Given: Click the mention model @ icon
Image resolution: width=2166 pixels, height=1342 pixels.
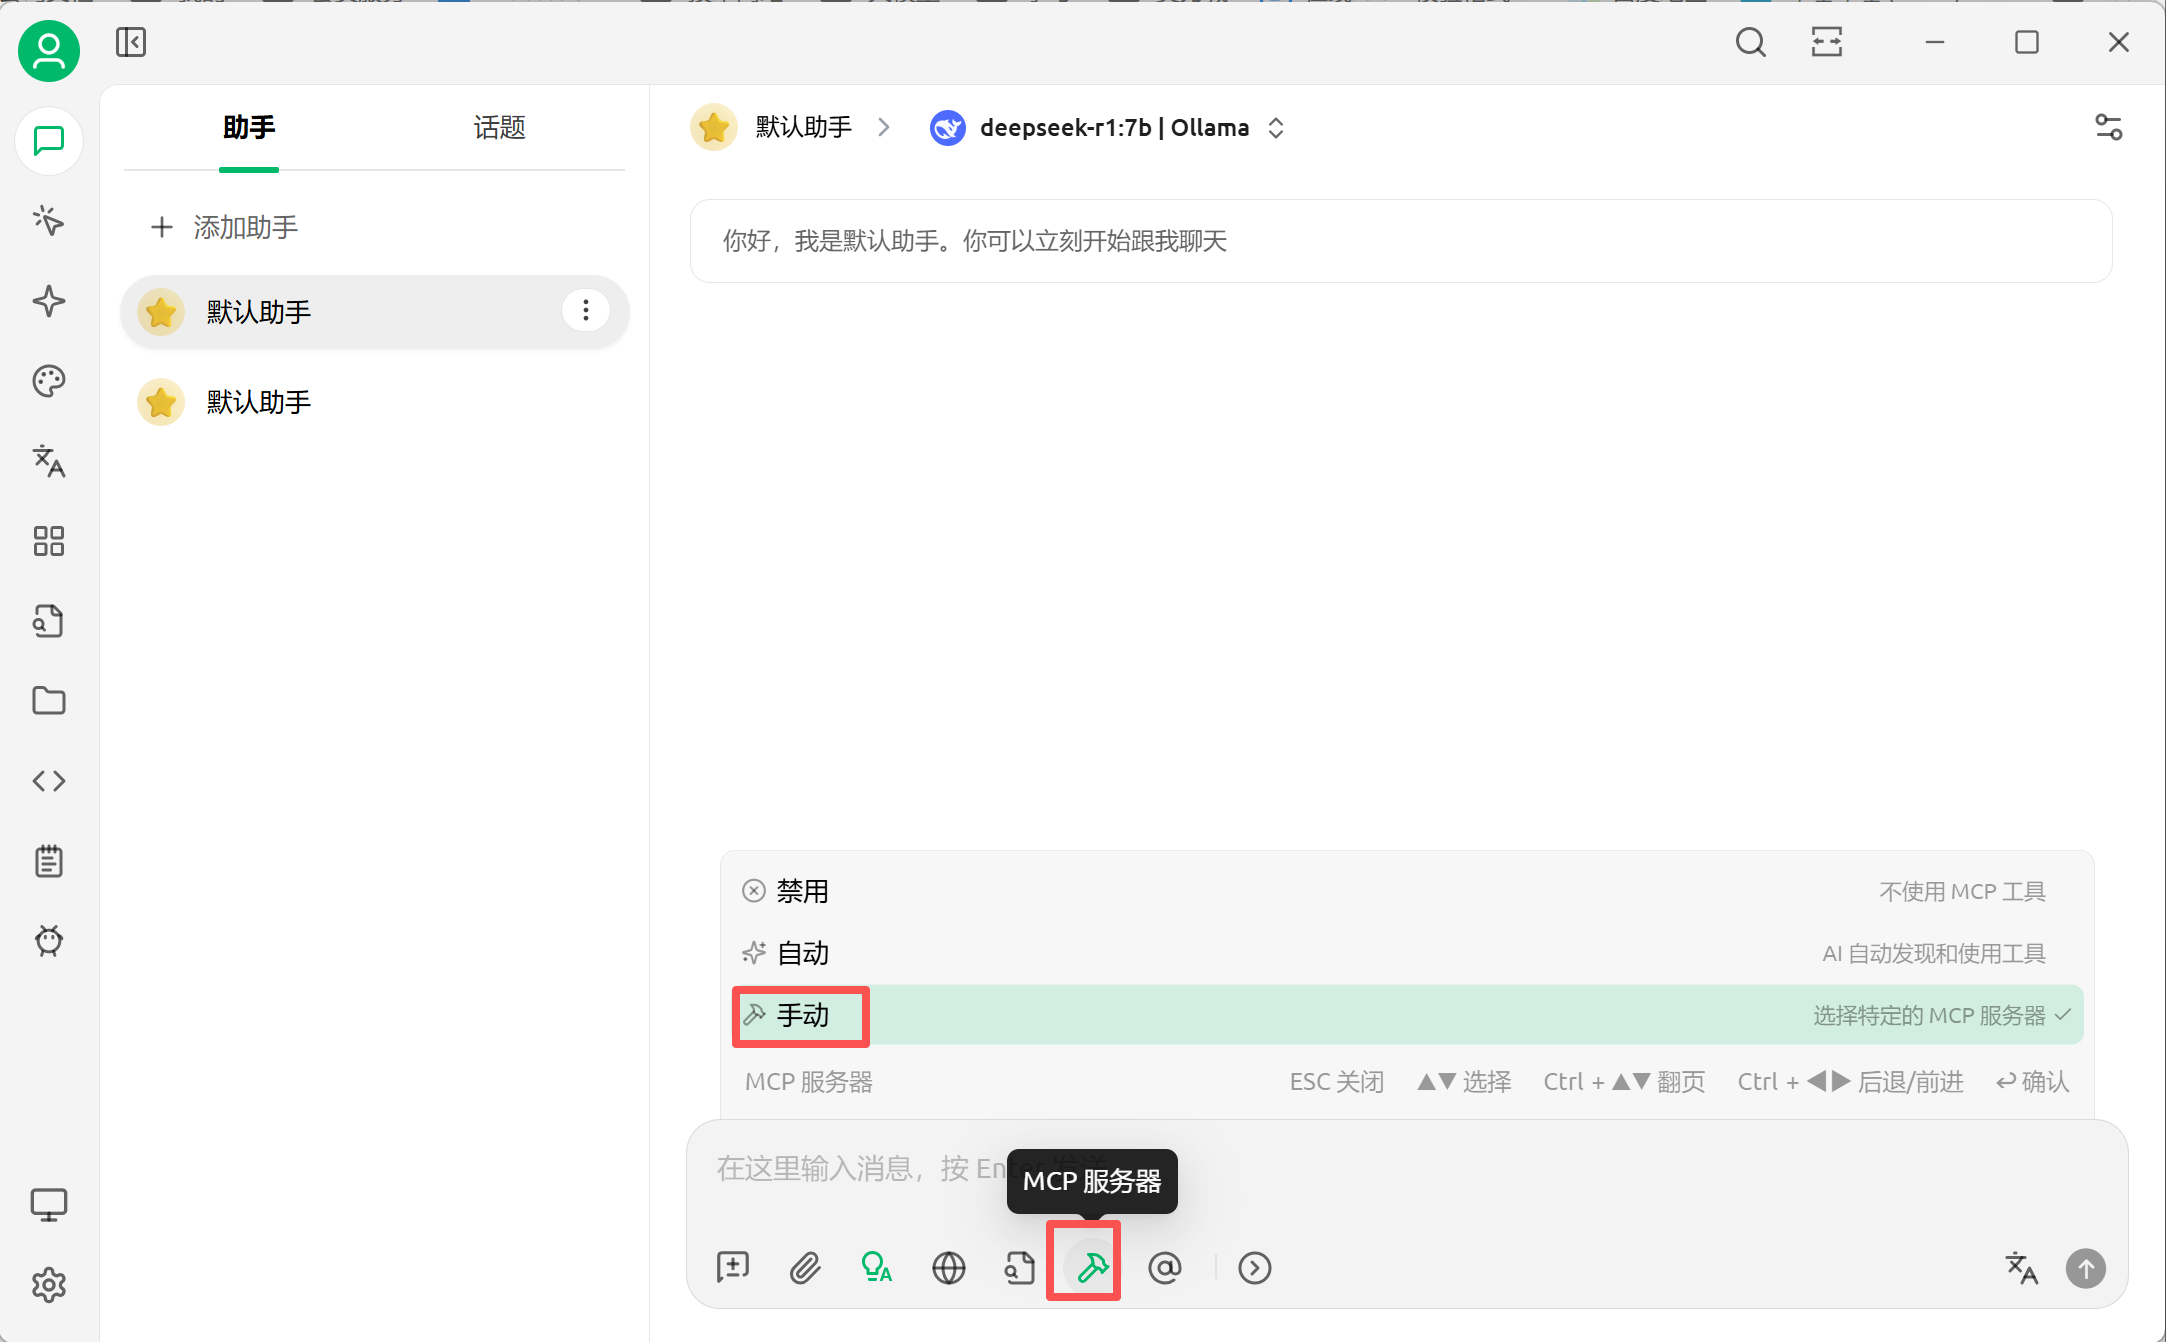Looking at the screenshot, I should pyautogui.click(x=1164, y=1267).
